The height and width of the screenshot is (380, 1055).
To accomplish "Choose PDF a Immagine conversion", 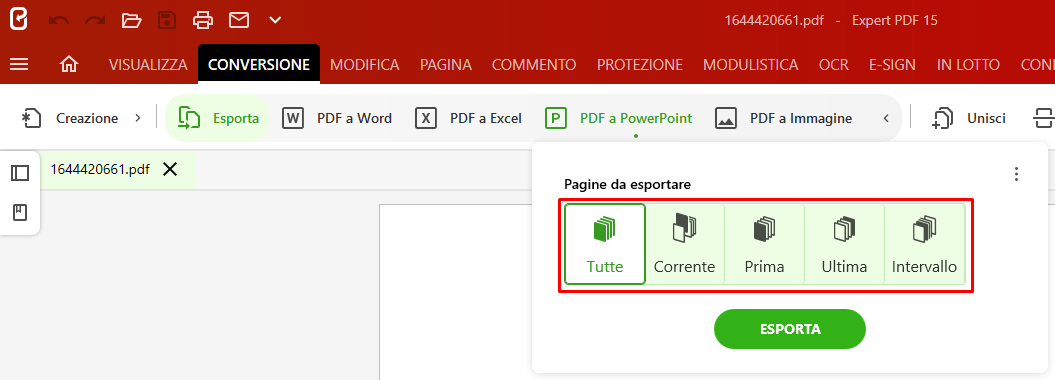I will coord(783,118).
